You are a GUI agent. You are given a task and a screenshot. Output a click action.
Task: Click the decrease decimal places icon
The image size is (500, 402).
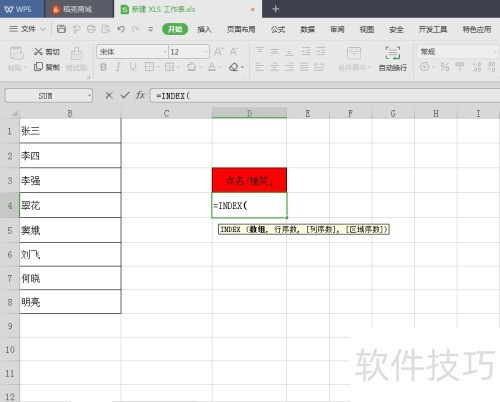tap(491, 67)
